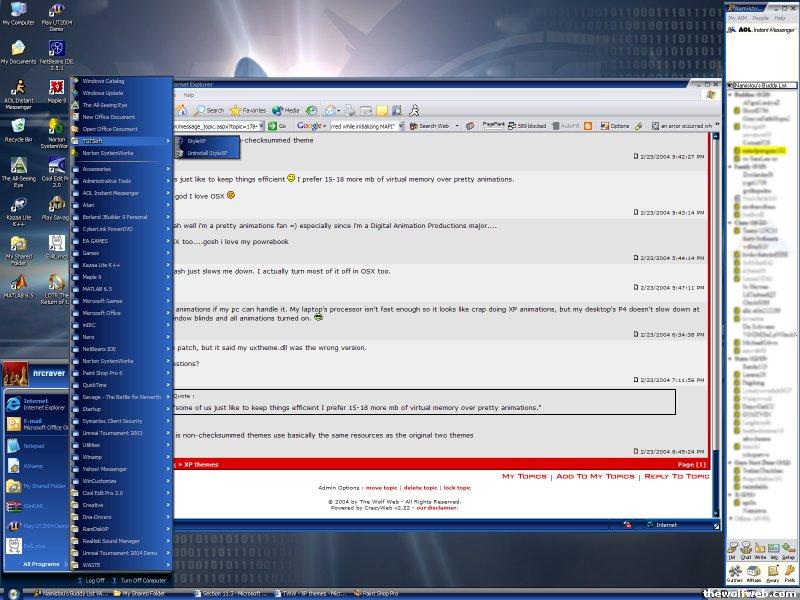800x600 pixels.
Task: Click the Turn Off Computer button
Action: click(x=138, y=580)
